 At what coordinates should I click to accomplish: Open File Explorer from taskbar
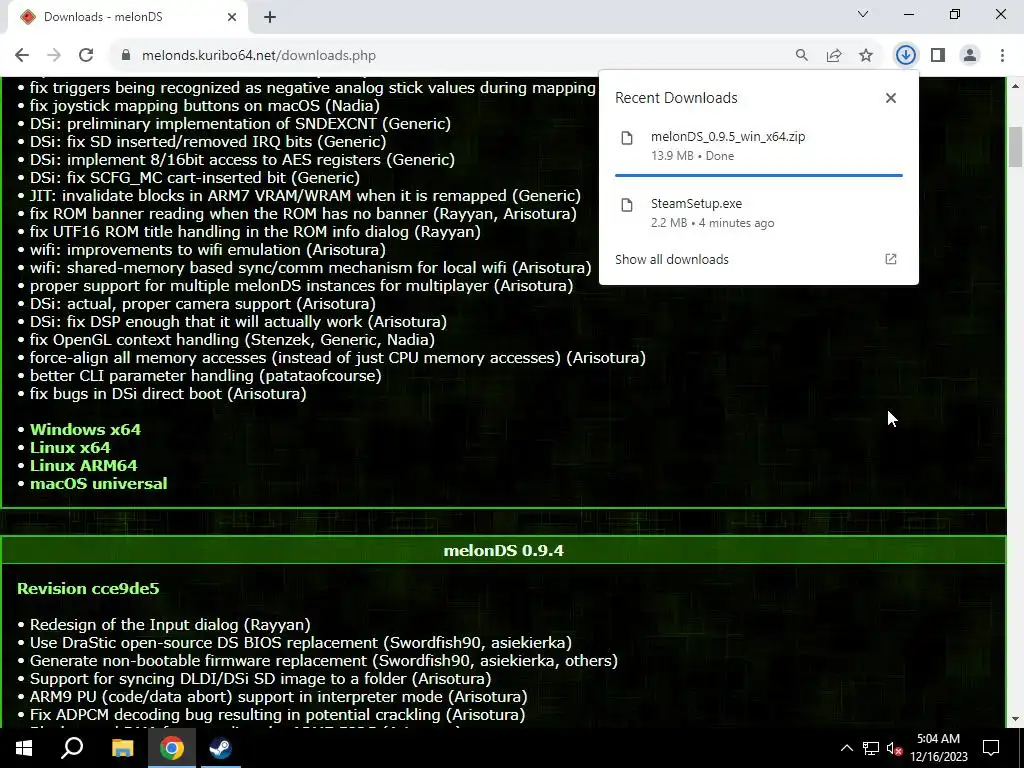[x=122, y=748]
